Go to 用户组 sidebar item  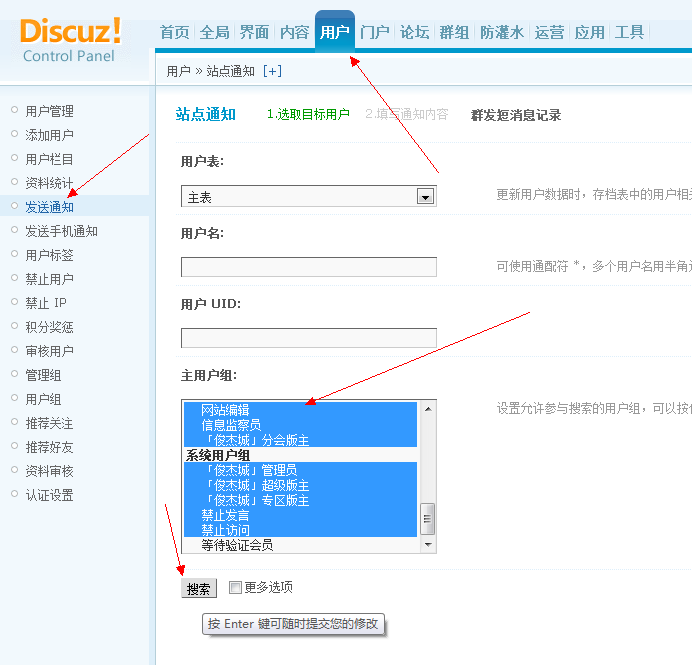click(x=43, y=399)
